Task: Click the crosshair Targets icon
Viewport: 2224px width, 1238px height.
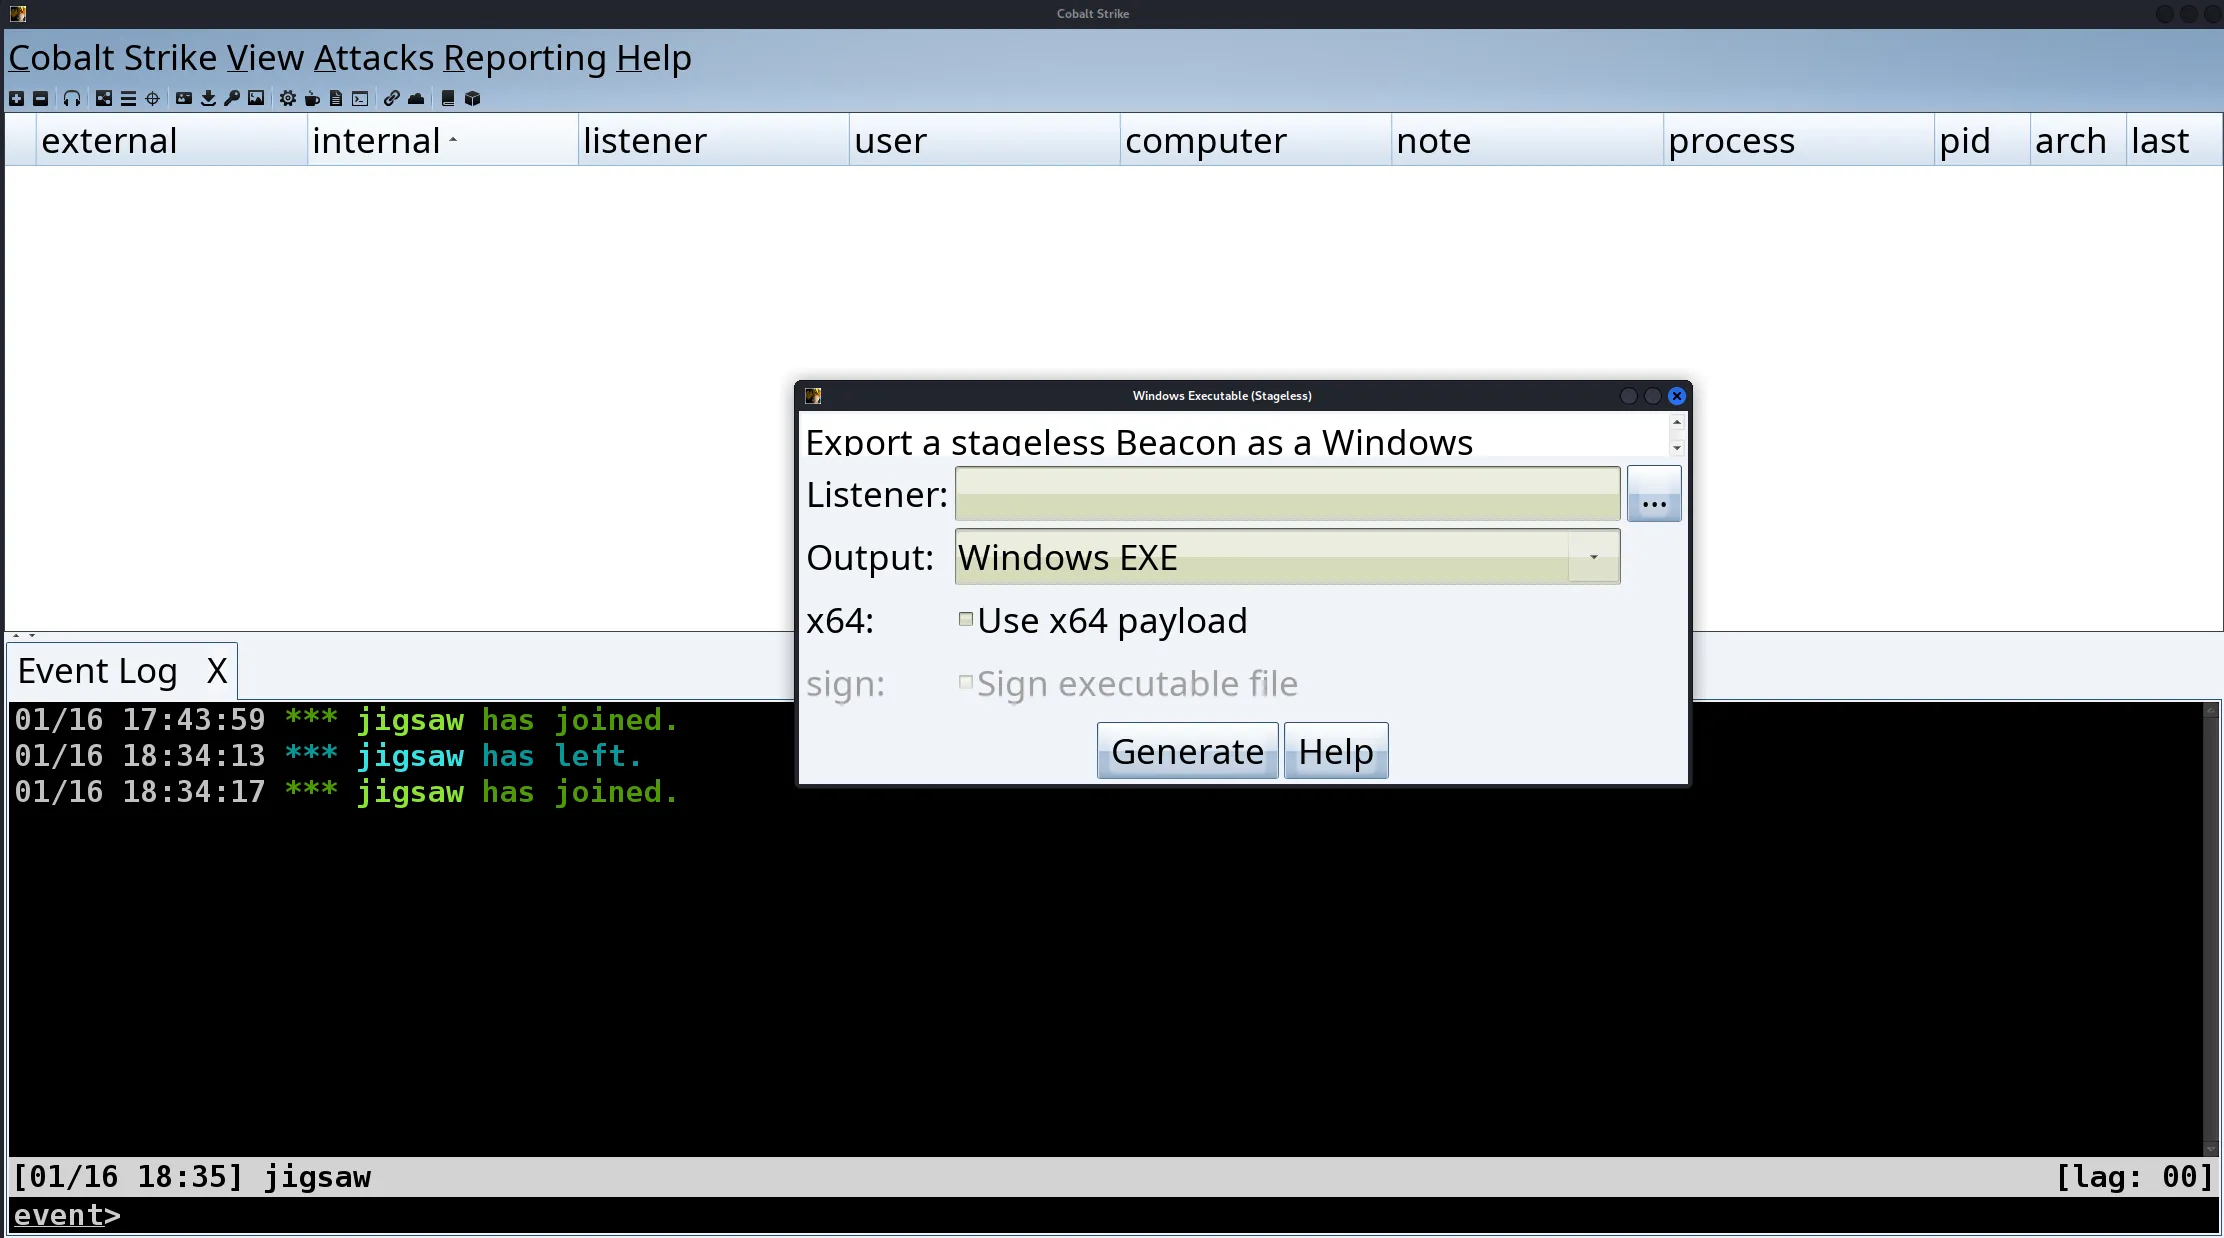Action: coord(152,98)
